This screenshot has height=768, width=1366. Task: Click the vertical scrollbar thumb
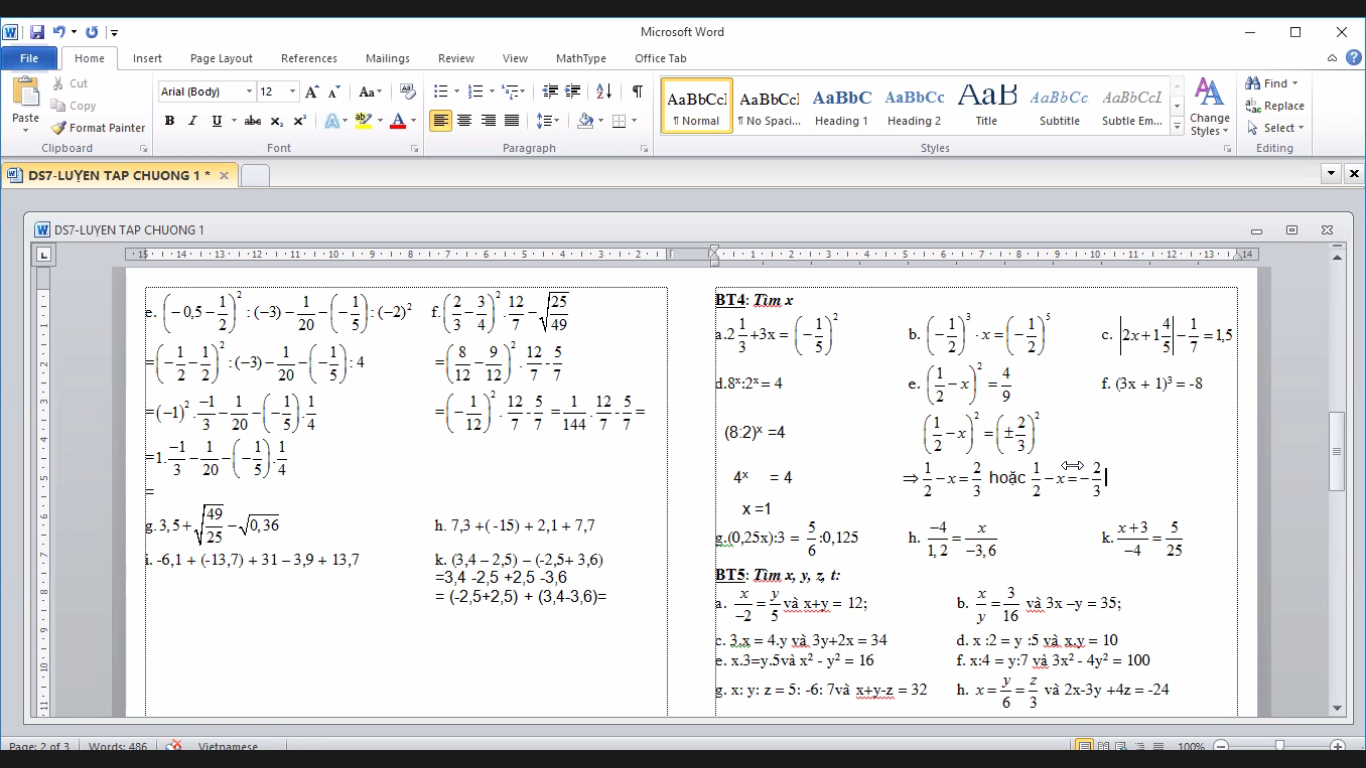[1337, 451]
